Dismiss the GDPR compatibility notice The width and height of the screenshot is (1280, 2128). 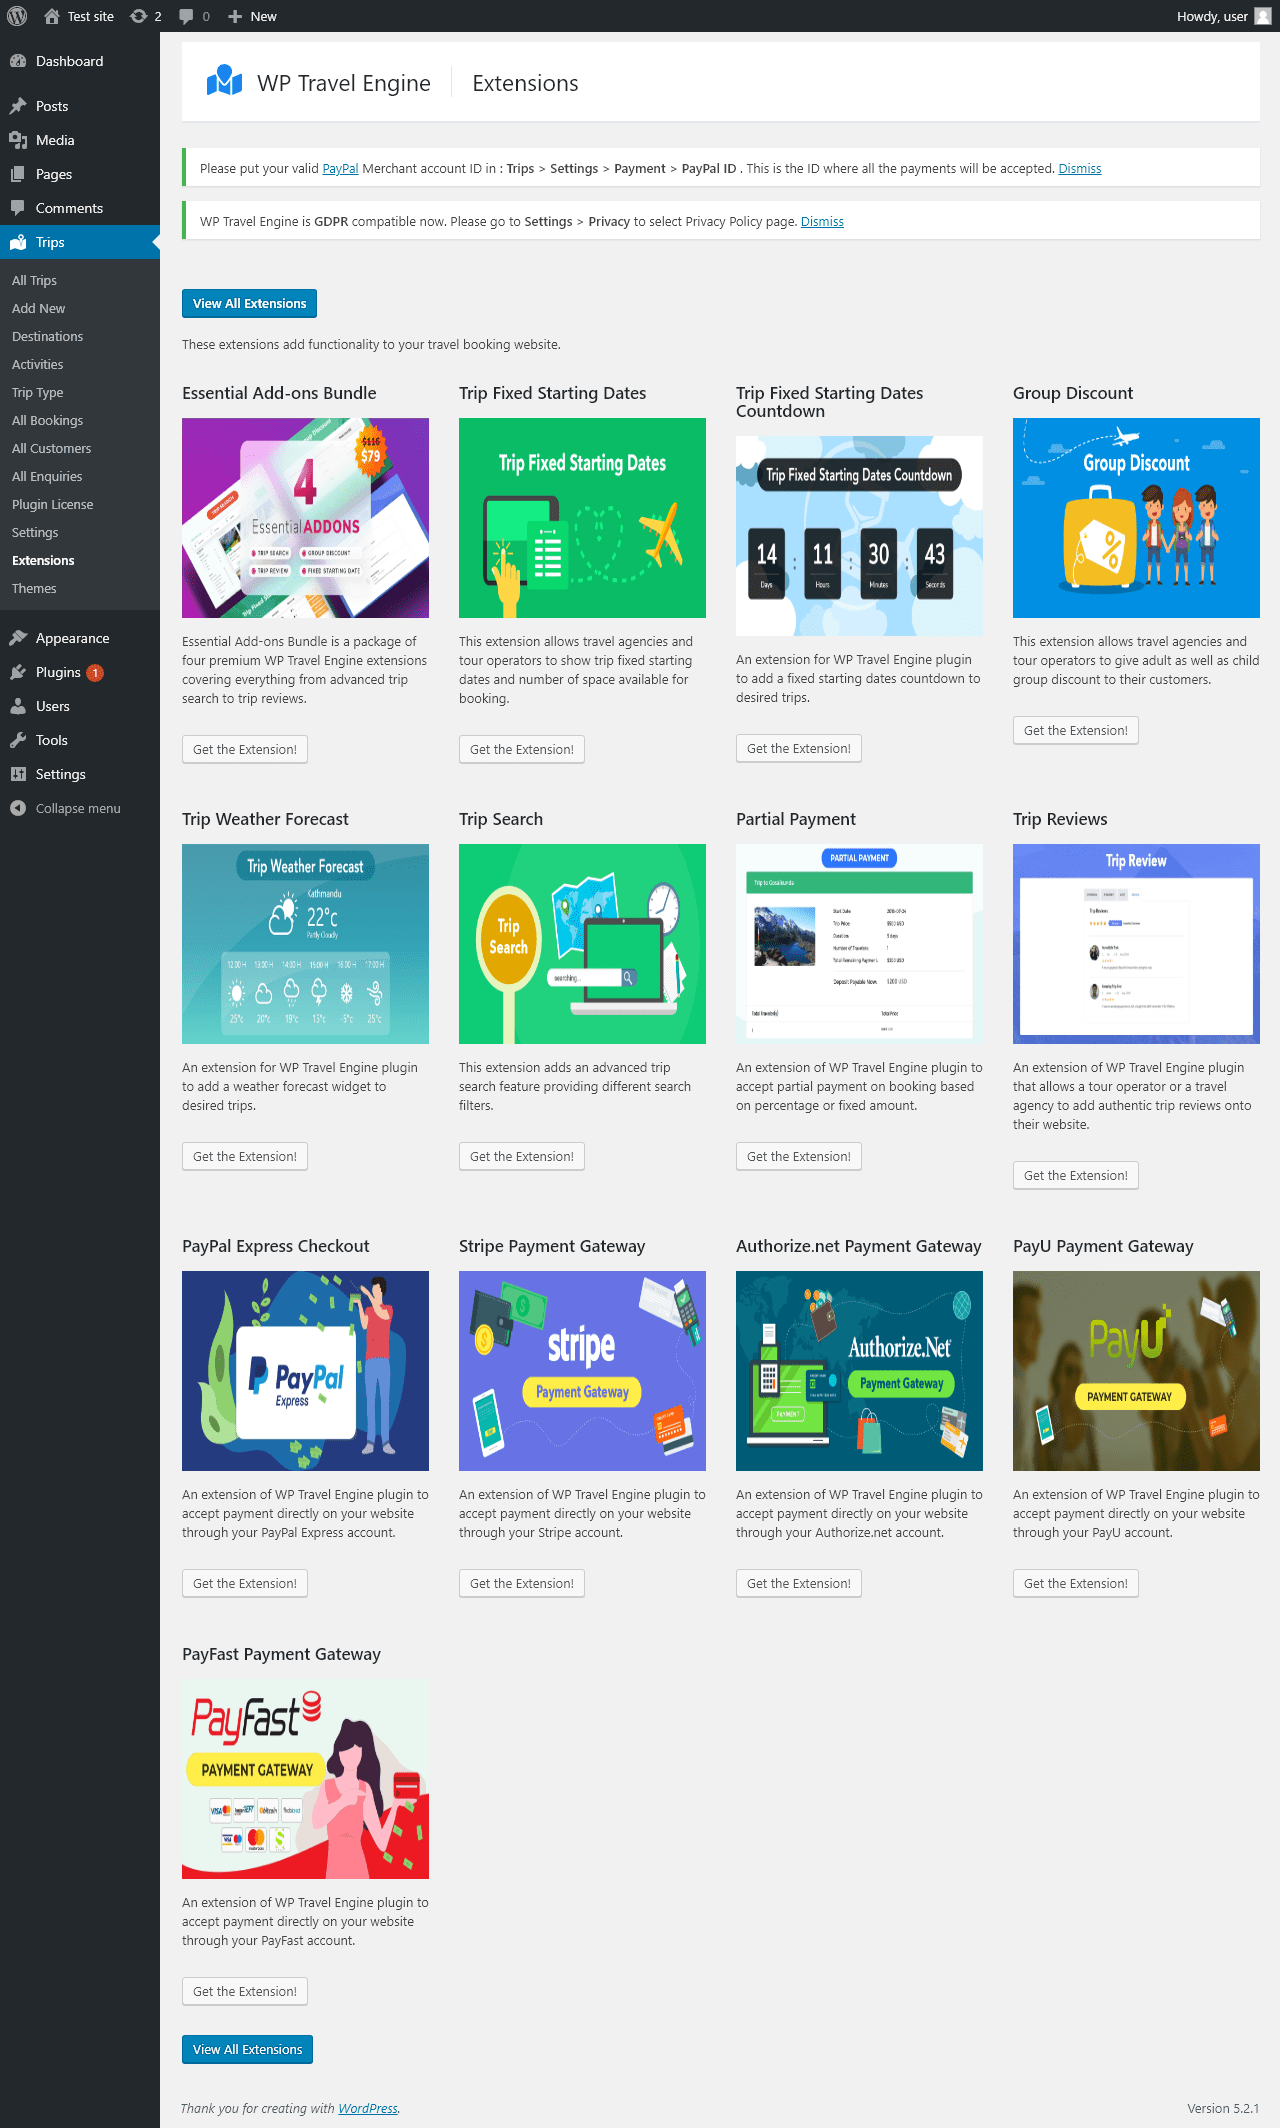tap(822, 222)
